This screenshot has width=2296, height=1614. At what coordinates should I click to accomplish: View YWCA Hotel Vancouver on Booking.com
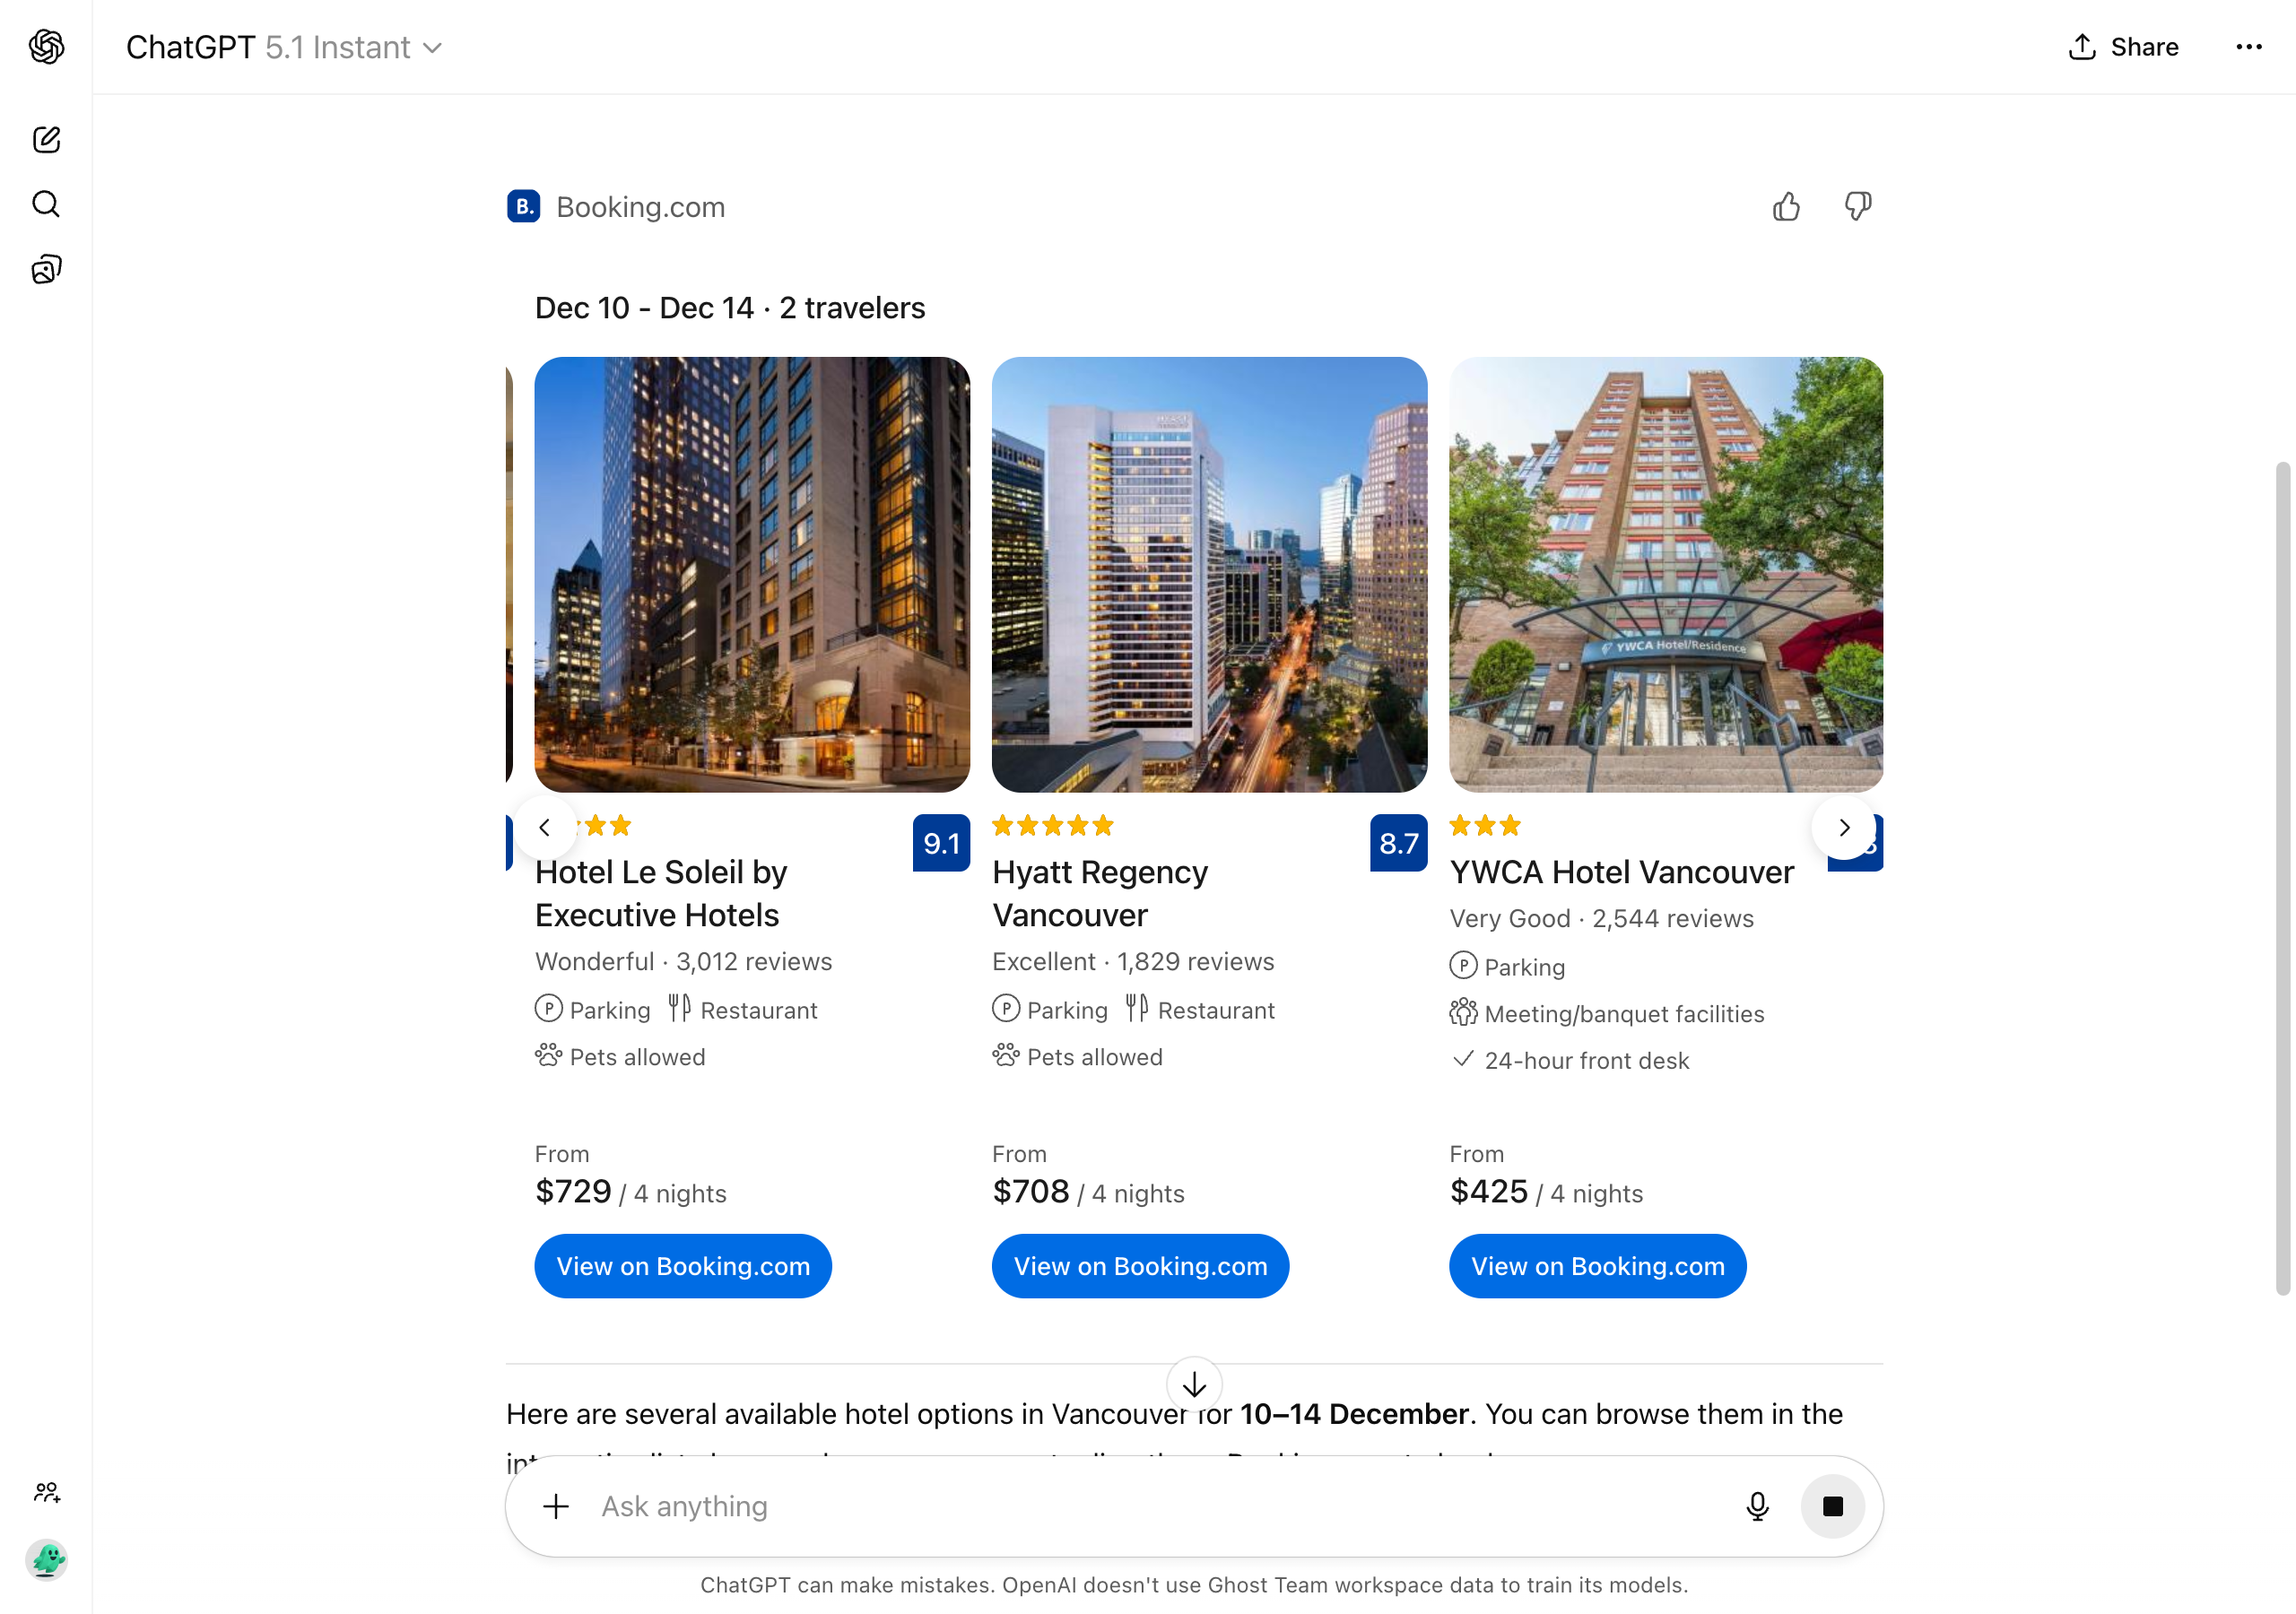click(x=1597, y=1266)
